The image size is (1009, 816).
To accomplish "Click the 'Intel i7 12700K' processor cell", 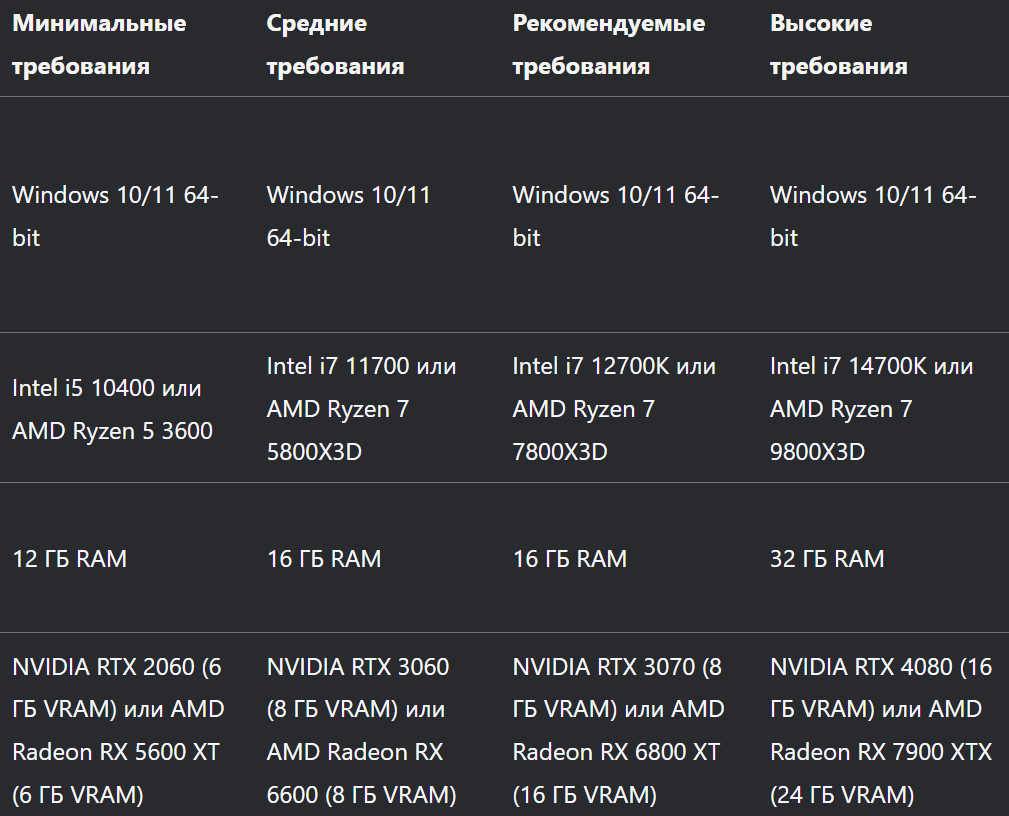I will point(614,409).
